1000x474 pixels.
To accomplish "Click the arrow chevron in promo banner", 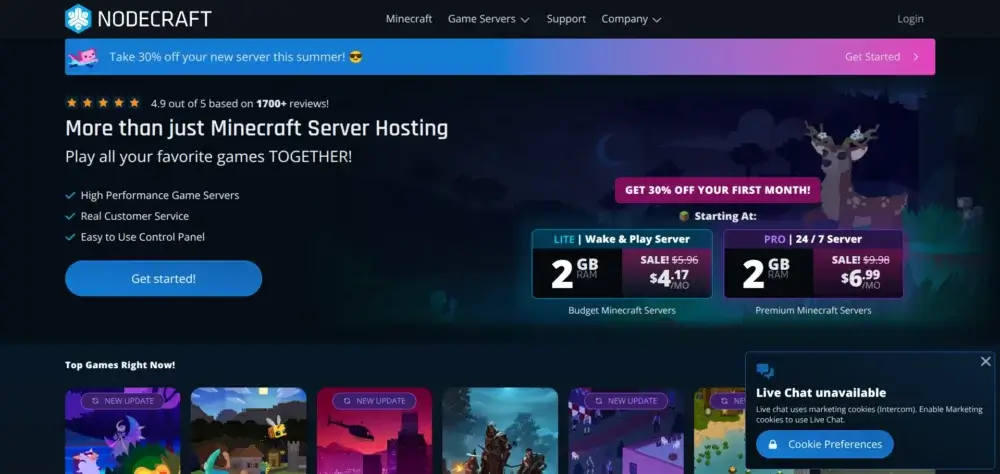I will pyautogui.click(x=916, y=57).
